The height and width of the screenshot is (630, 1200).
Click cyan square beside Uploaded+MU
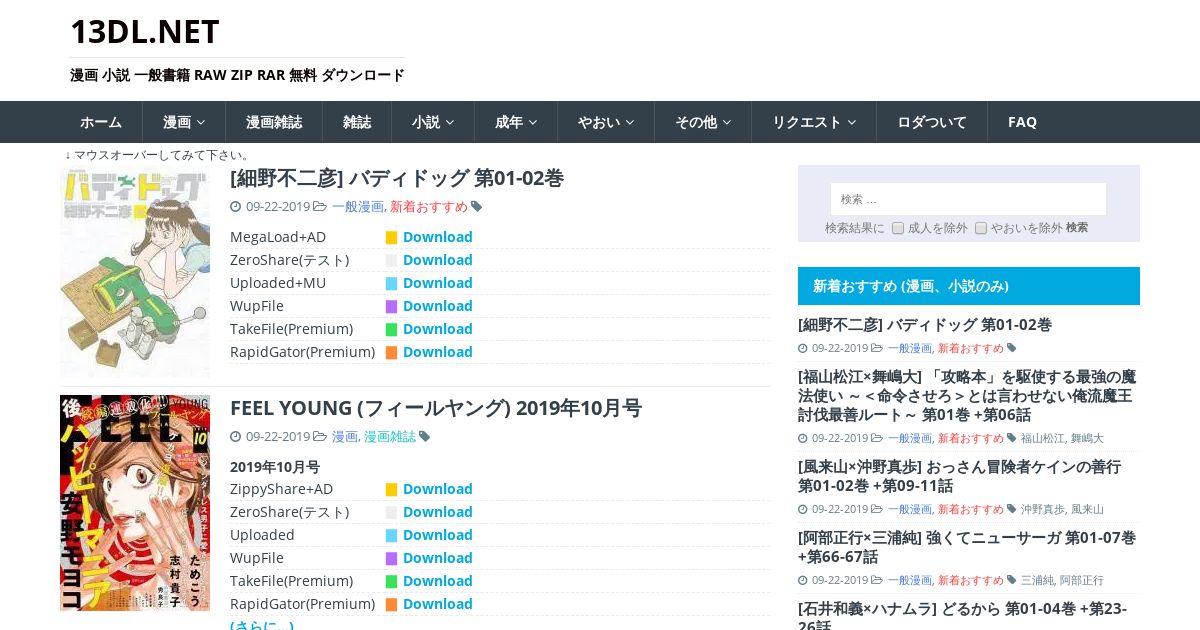392,284
